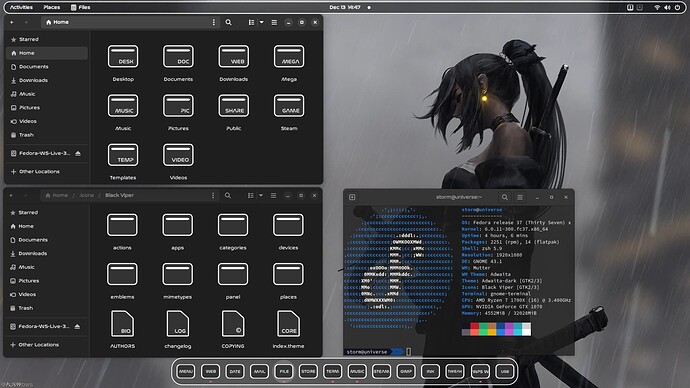Viewport: 690px width, 388px height.
Task: Open the Mega folder
Action: point(289,63)
